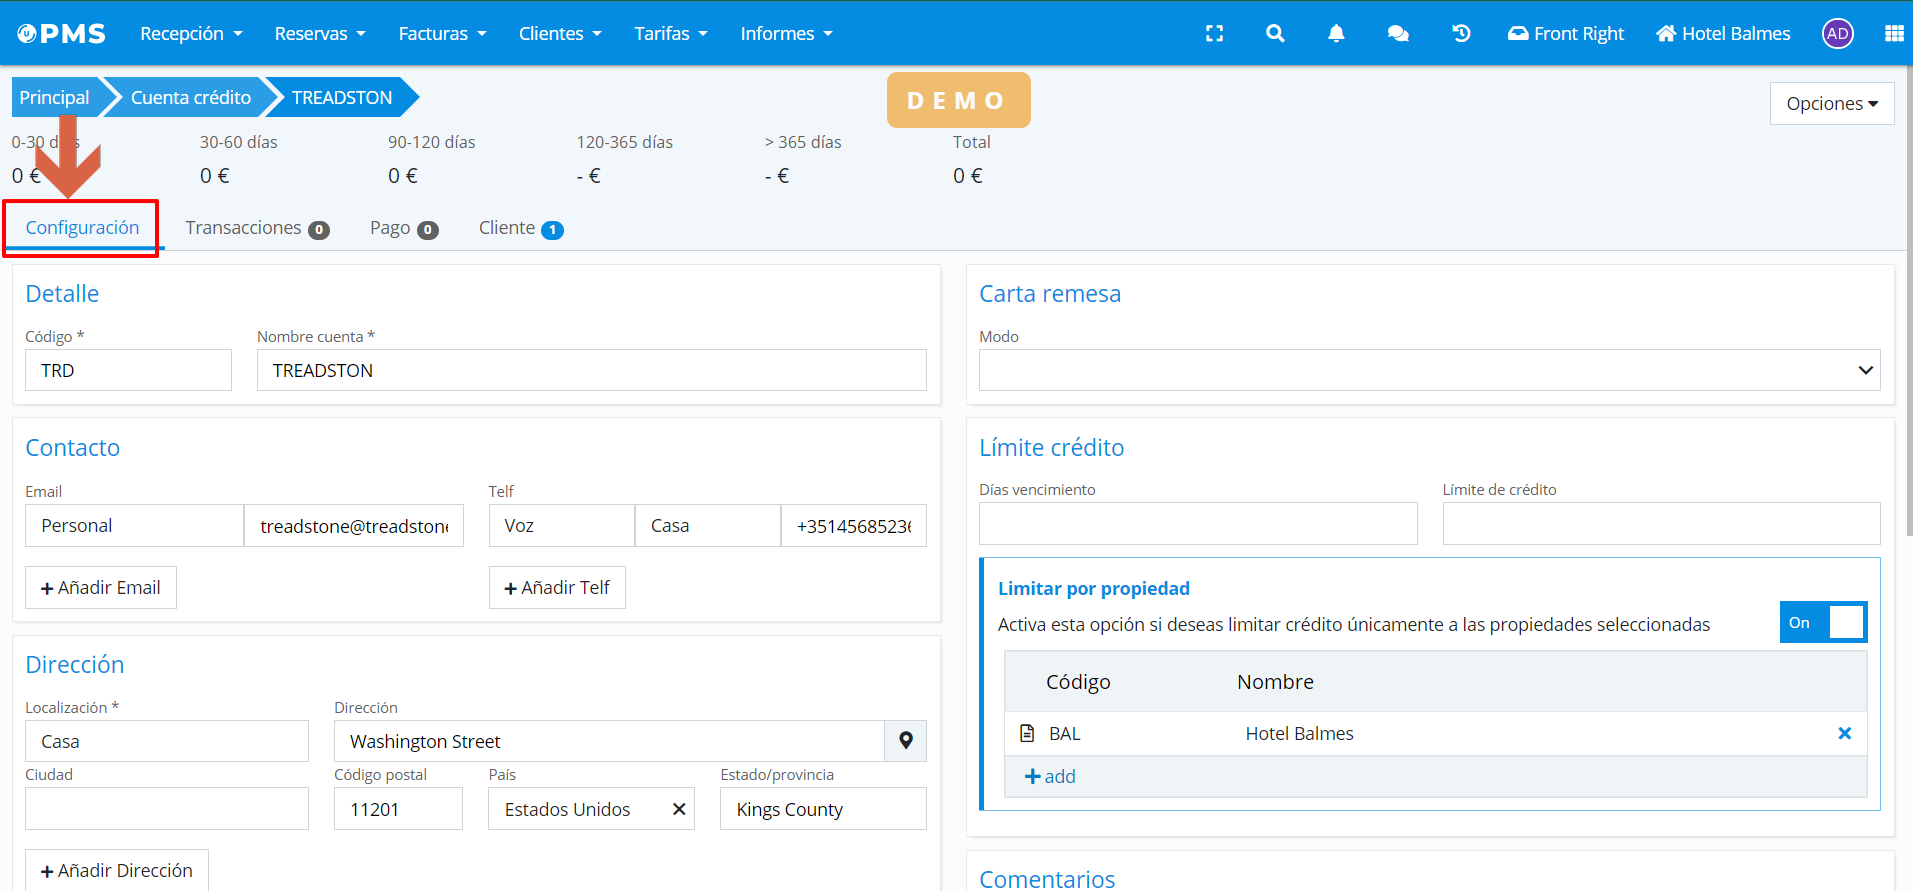This screenshot has width=1913, height=891.
Task: Click the Añadir Email button
Action: (x=101, y=587)
